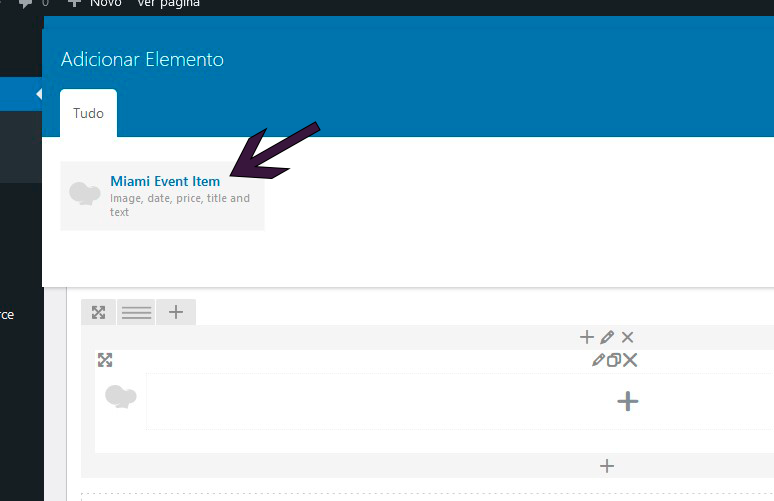Delete column with upper X icon
This screenshot has width=774, height=501.
click(x=627, y=337)
